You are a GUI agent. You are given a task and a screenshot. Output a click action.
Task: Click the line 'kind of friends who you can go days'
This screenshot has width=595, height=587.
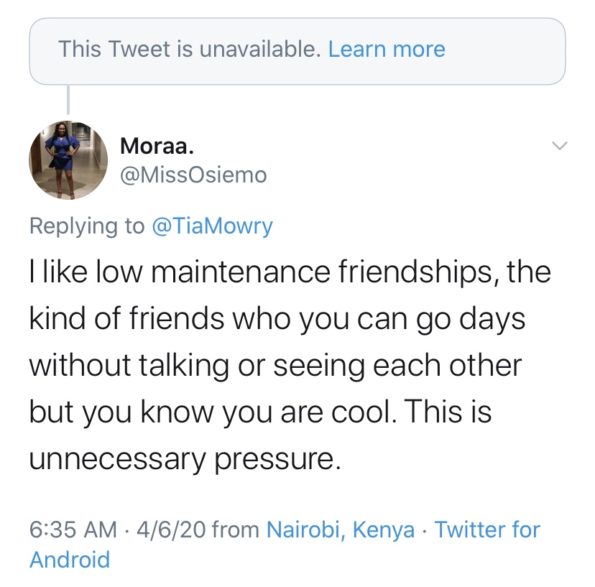(x=277, y=319)
